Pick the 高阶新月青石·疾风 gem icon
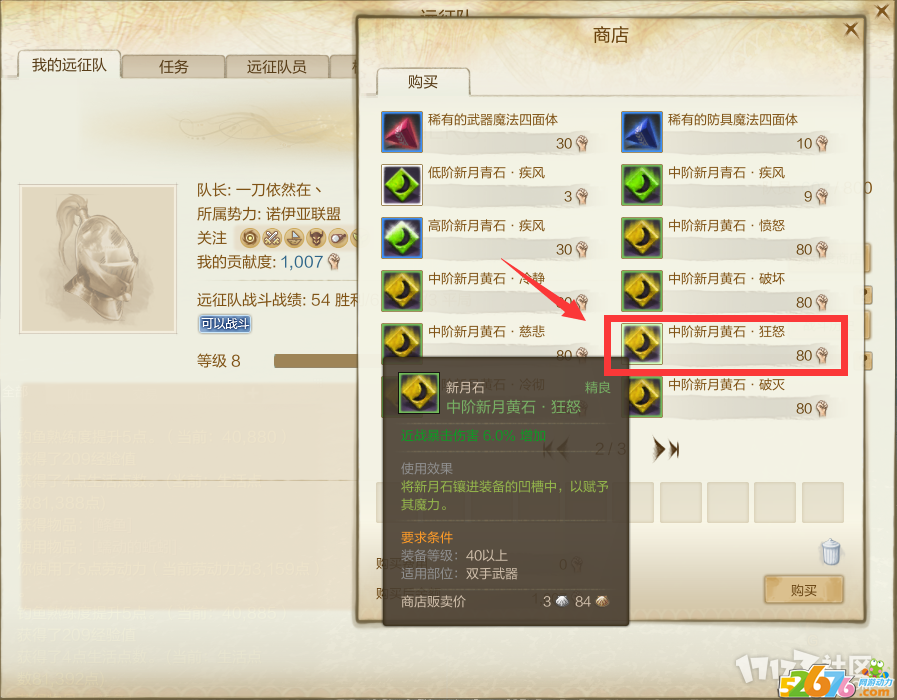Image resolution: width=897 pixels, height=700 pixels. [402, 238]
